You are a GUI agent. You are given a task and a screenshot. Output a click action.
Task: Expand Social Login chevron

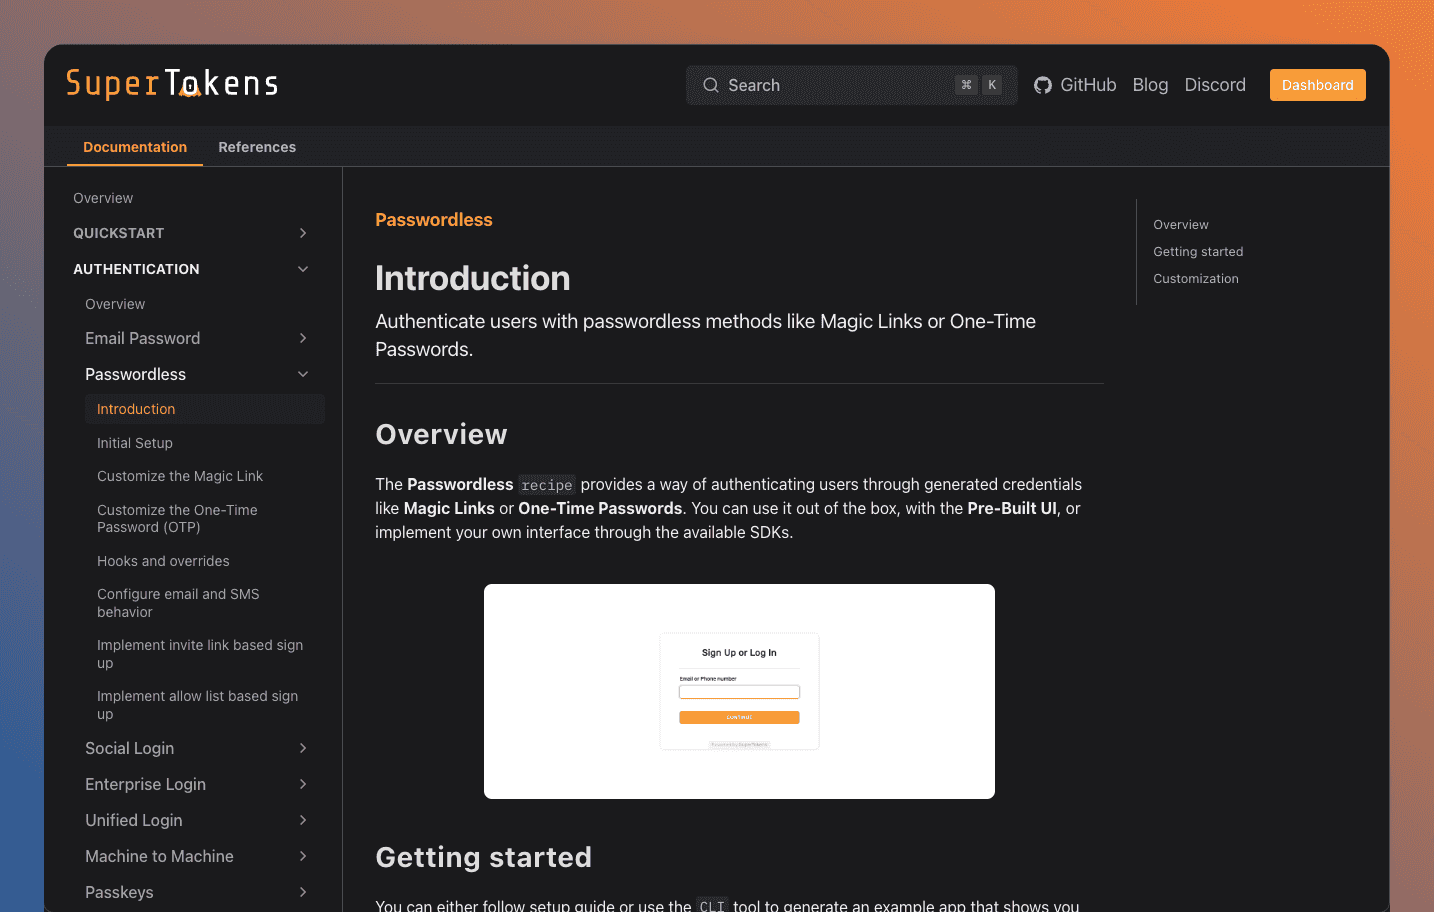303,748
